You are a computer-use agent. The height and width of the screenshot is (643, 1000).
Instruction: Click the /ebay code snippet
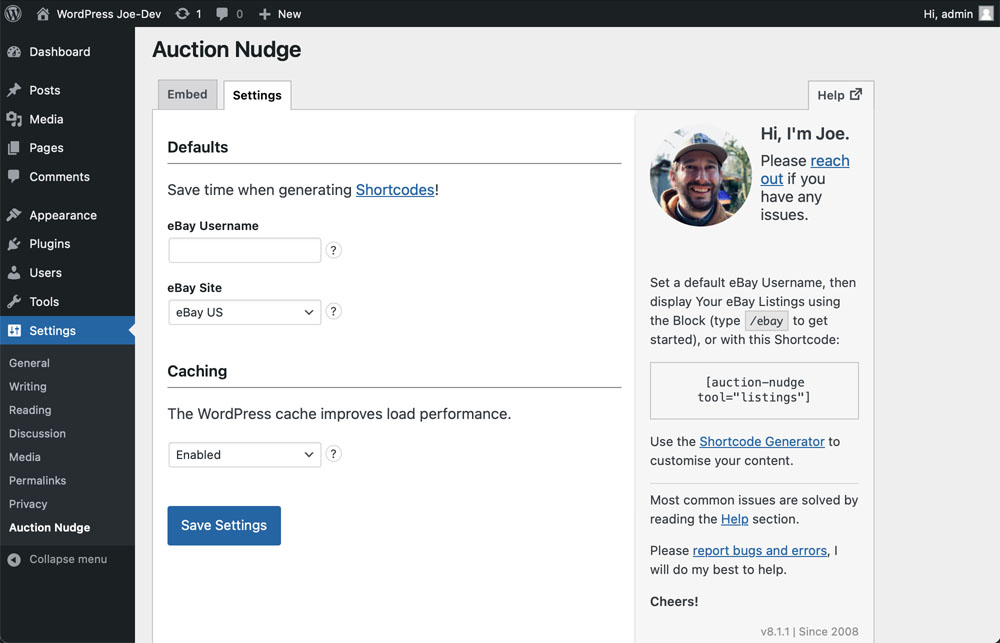pos(767,321)
